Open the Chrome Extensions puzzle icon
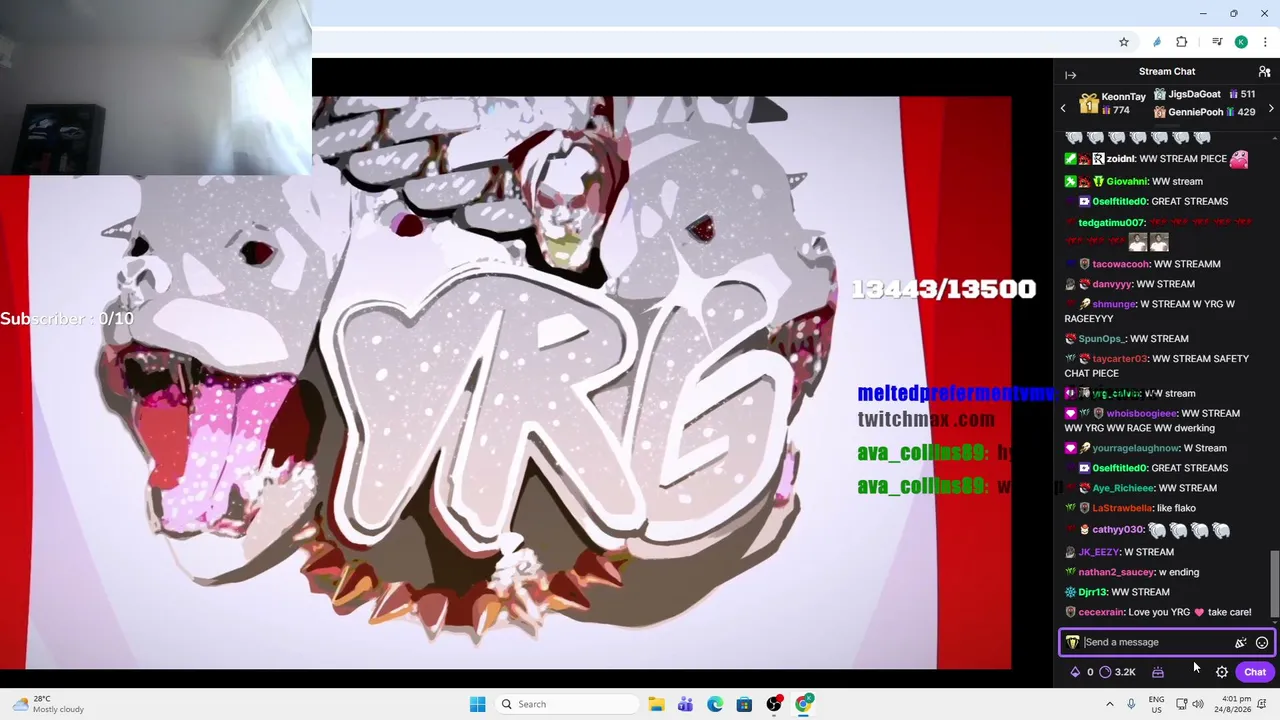The height and width of the screenshot is (720, 1280). tap(1182, 42)
